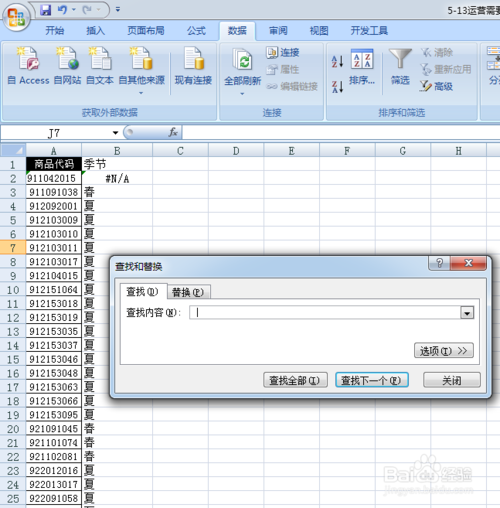Click the 编辑链接 edit links item
Screen dimensions: 500x508
point(292,86)
